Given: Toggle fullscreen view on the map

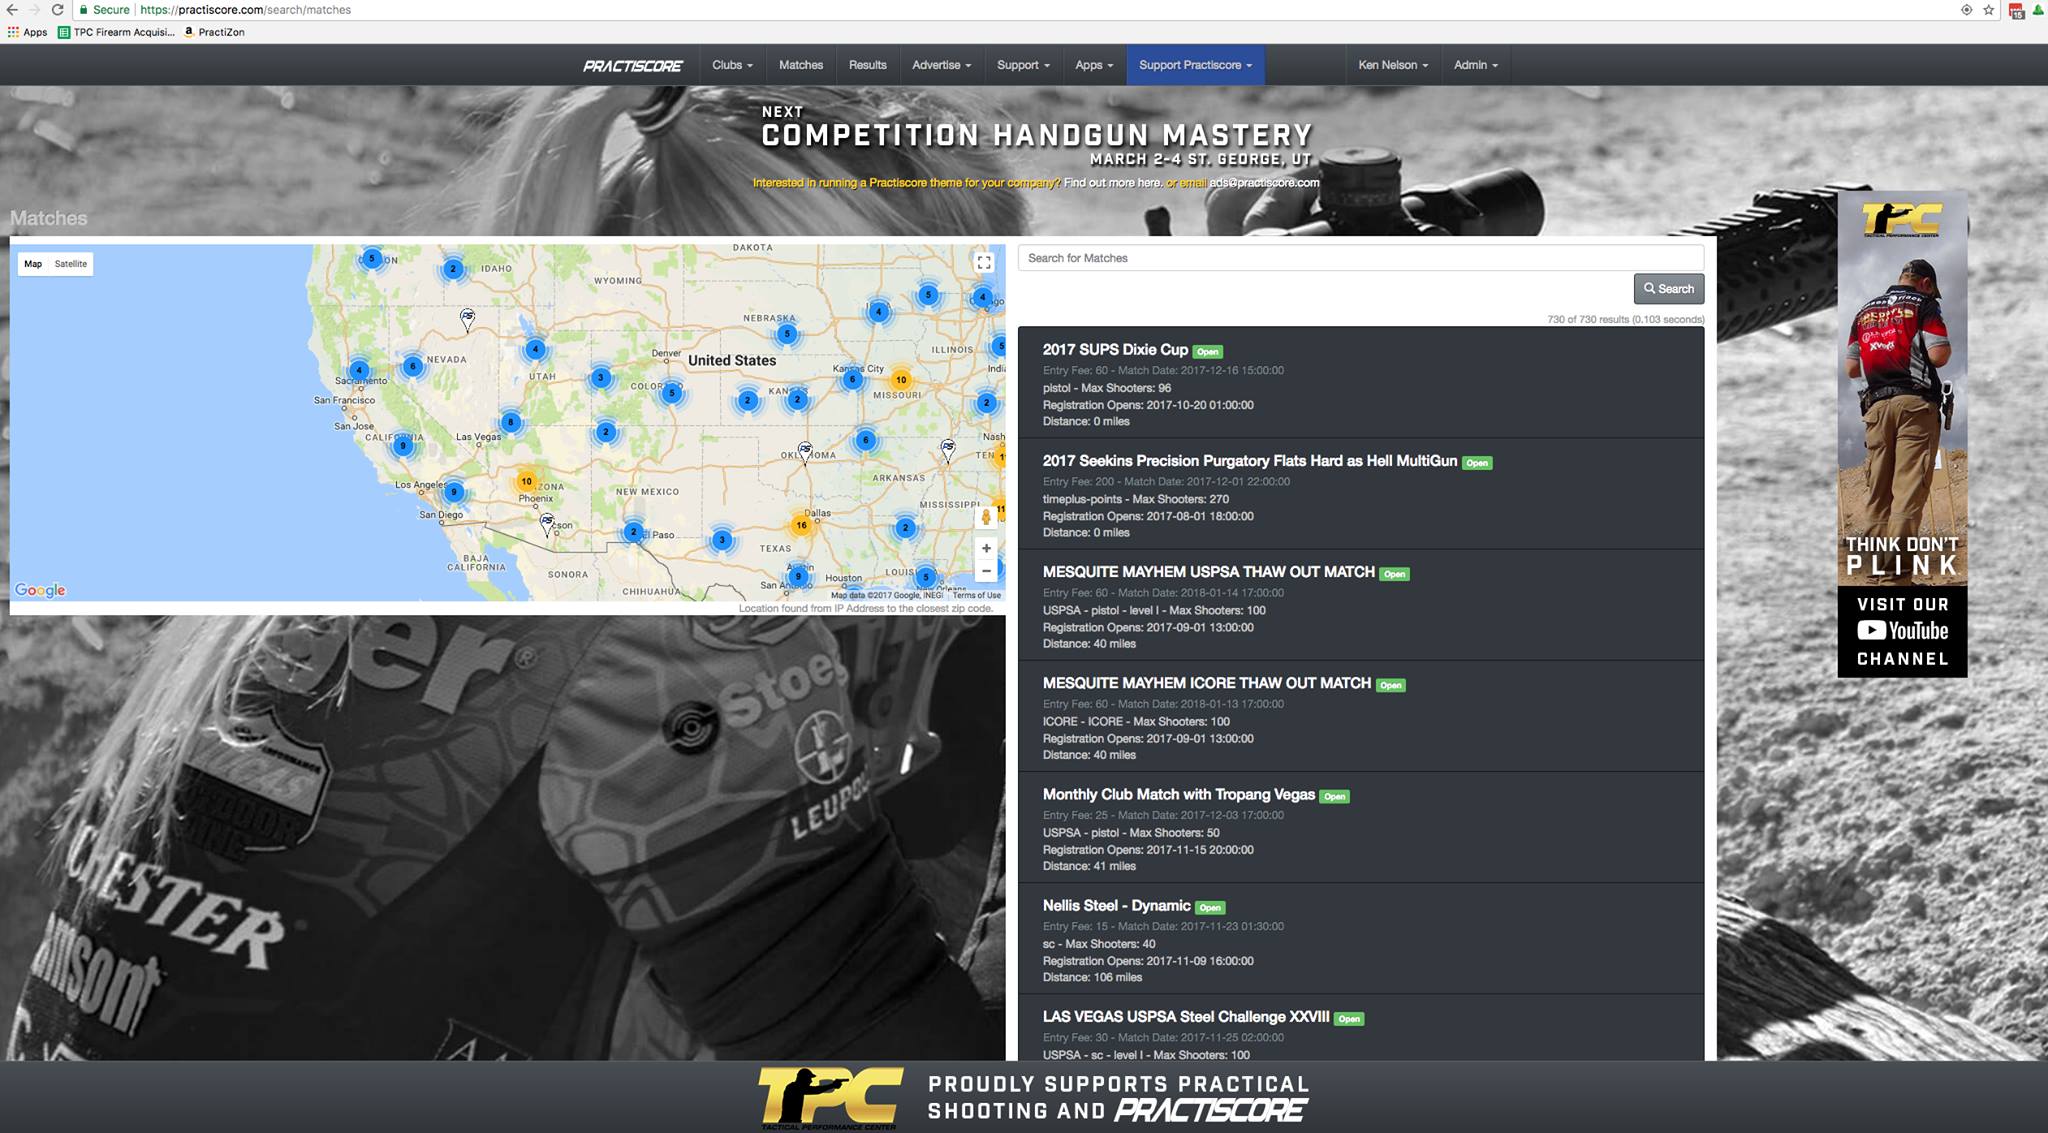Looking at the screenshot, I should (x=984, y=262).
